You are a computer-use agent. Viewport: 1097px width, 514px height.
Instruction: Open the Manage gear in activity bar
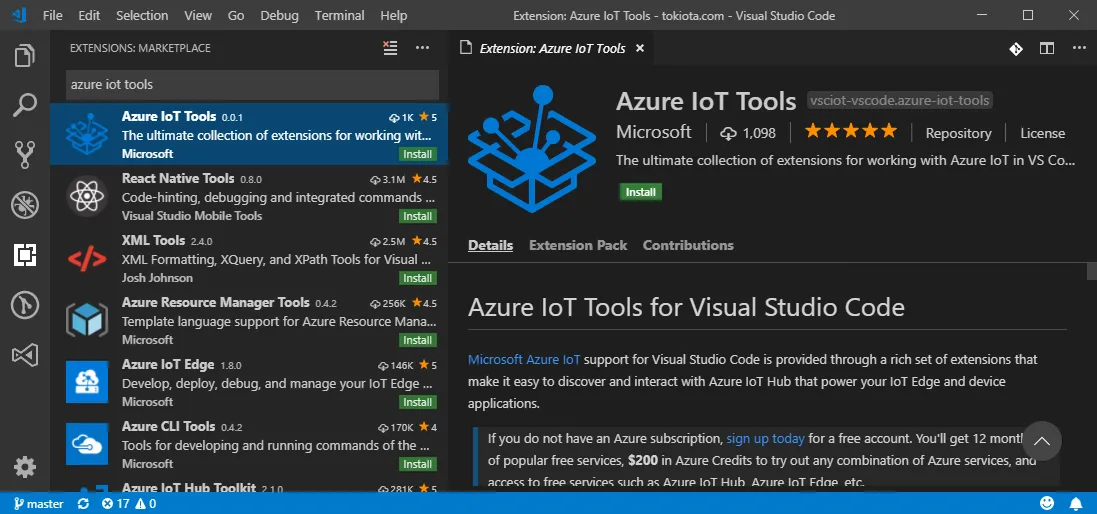[x=24, y=466]
